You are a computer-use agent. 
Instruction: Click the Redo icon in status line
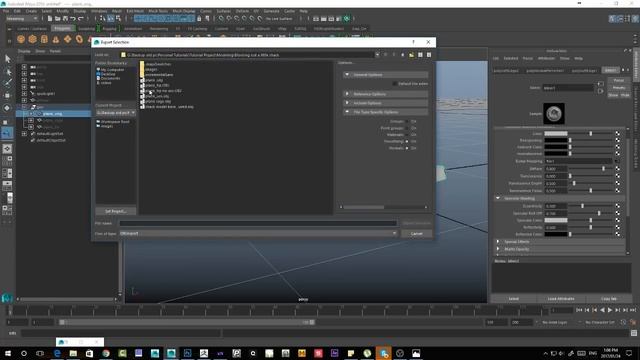click(x=80, y=18)
